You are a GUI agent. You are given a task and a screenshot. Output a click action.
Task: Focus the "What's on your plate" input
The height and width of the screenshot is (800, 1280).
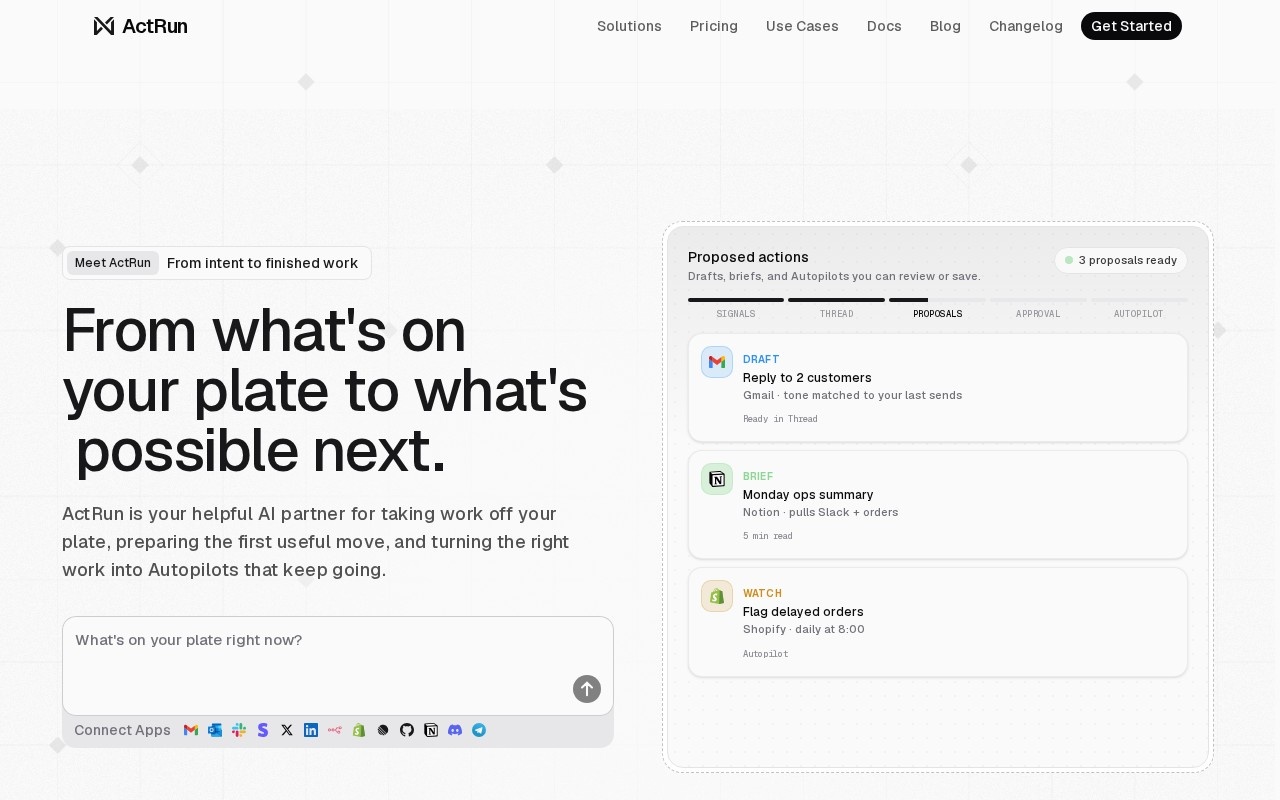(x=338, y=666)
